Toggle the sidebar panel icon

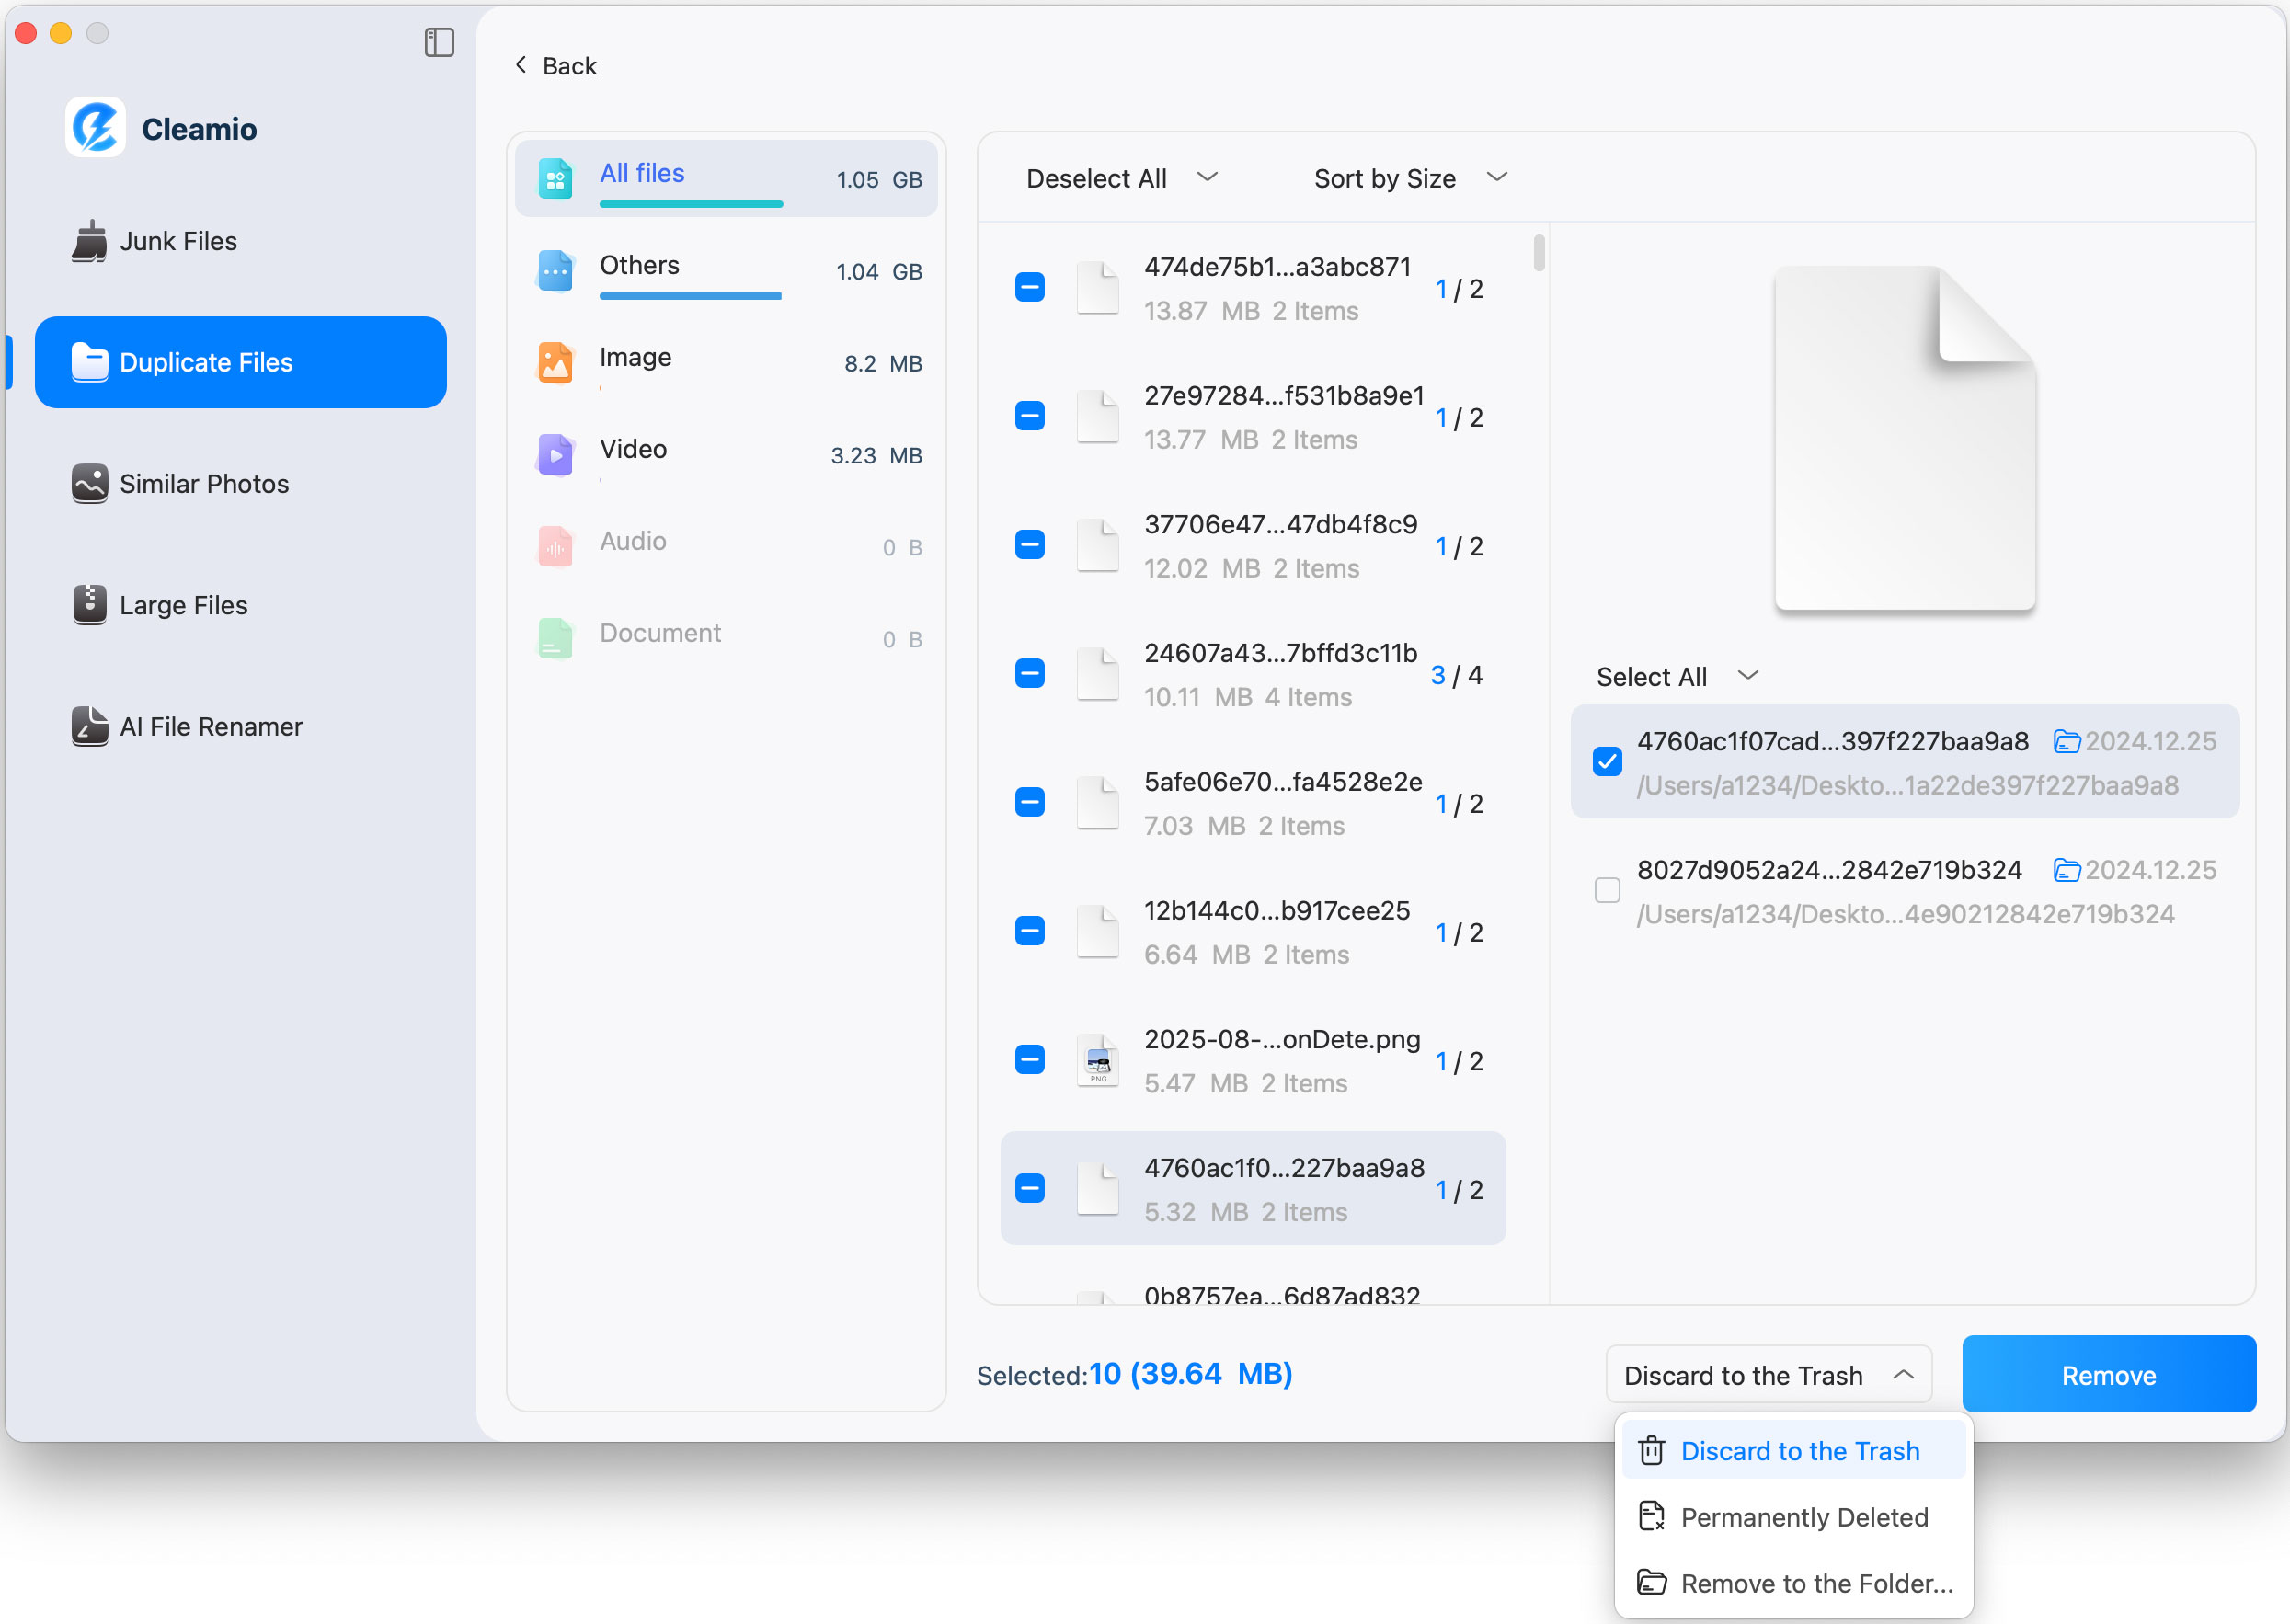[438, 42]
